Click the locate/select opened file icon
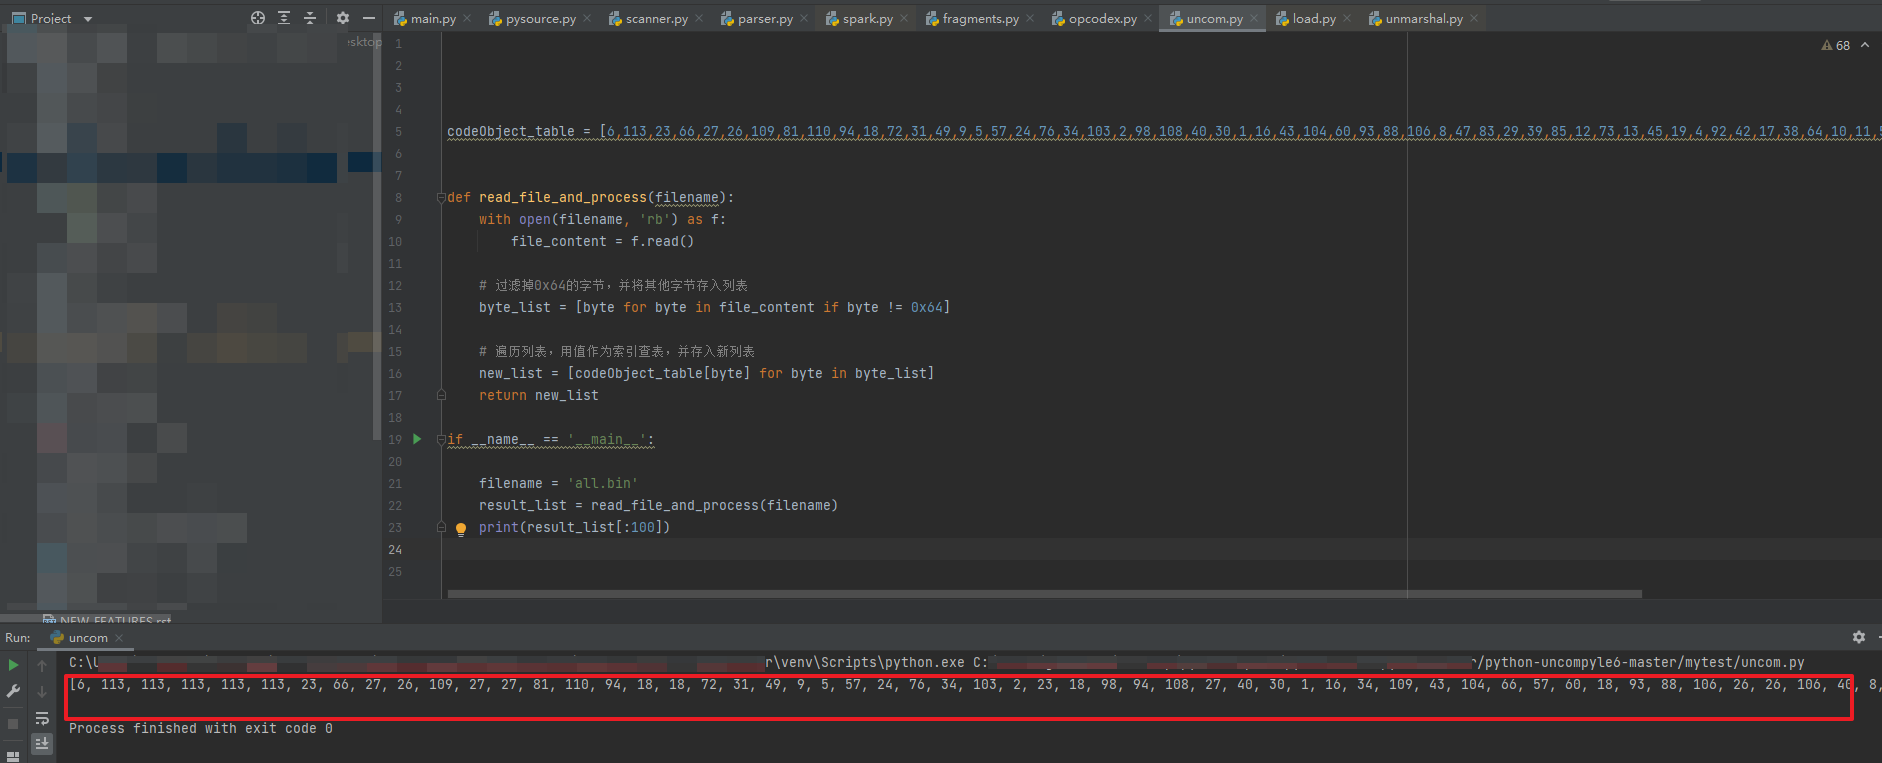 point(258,18)
